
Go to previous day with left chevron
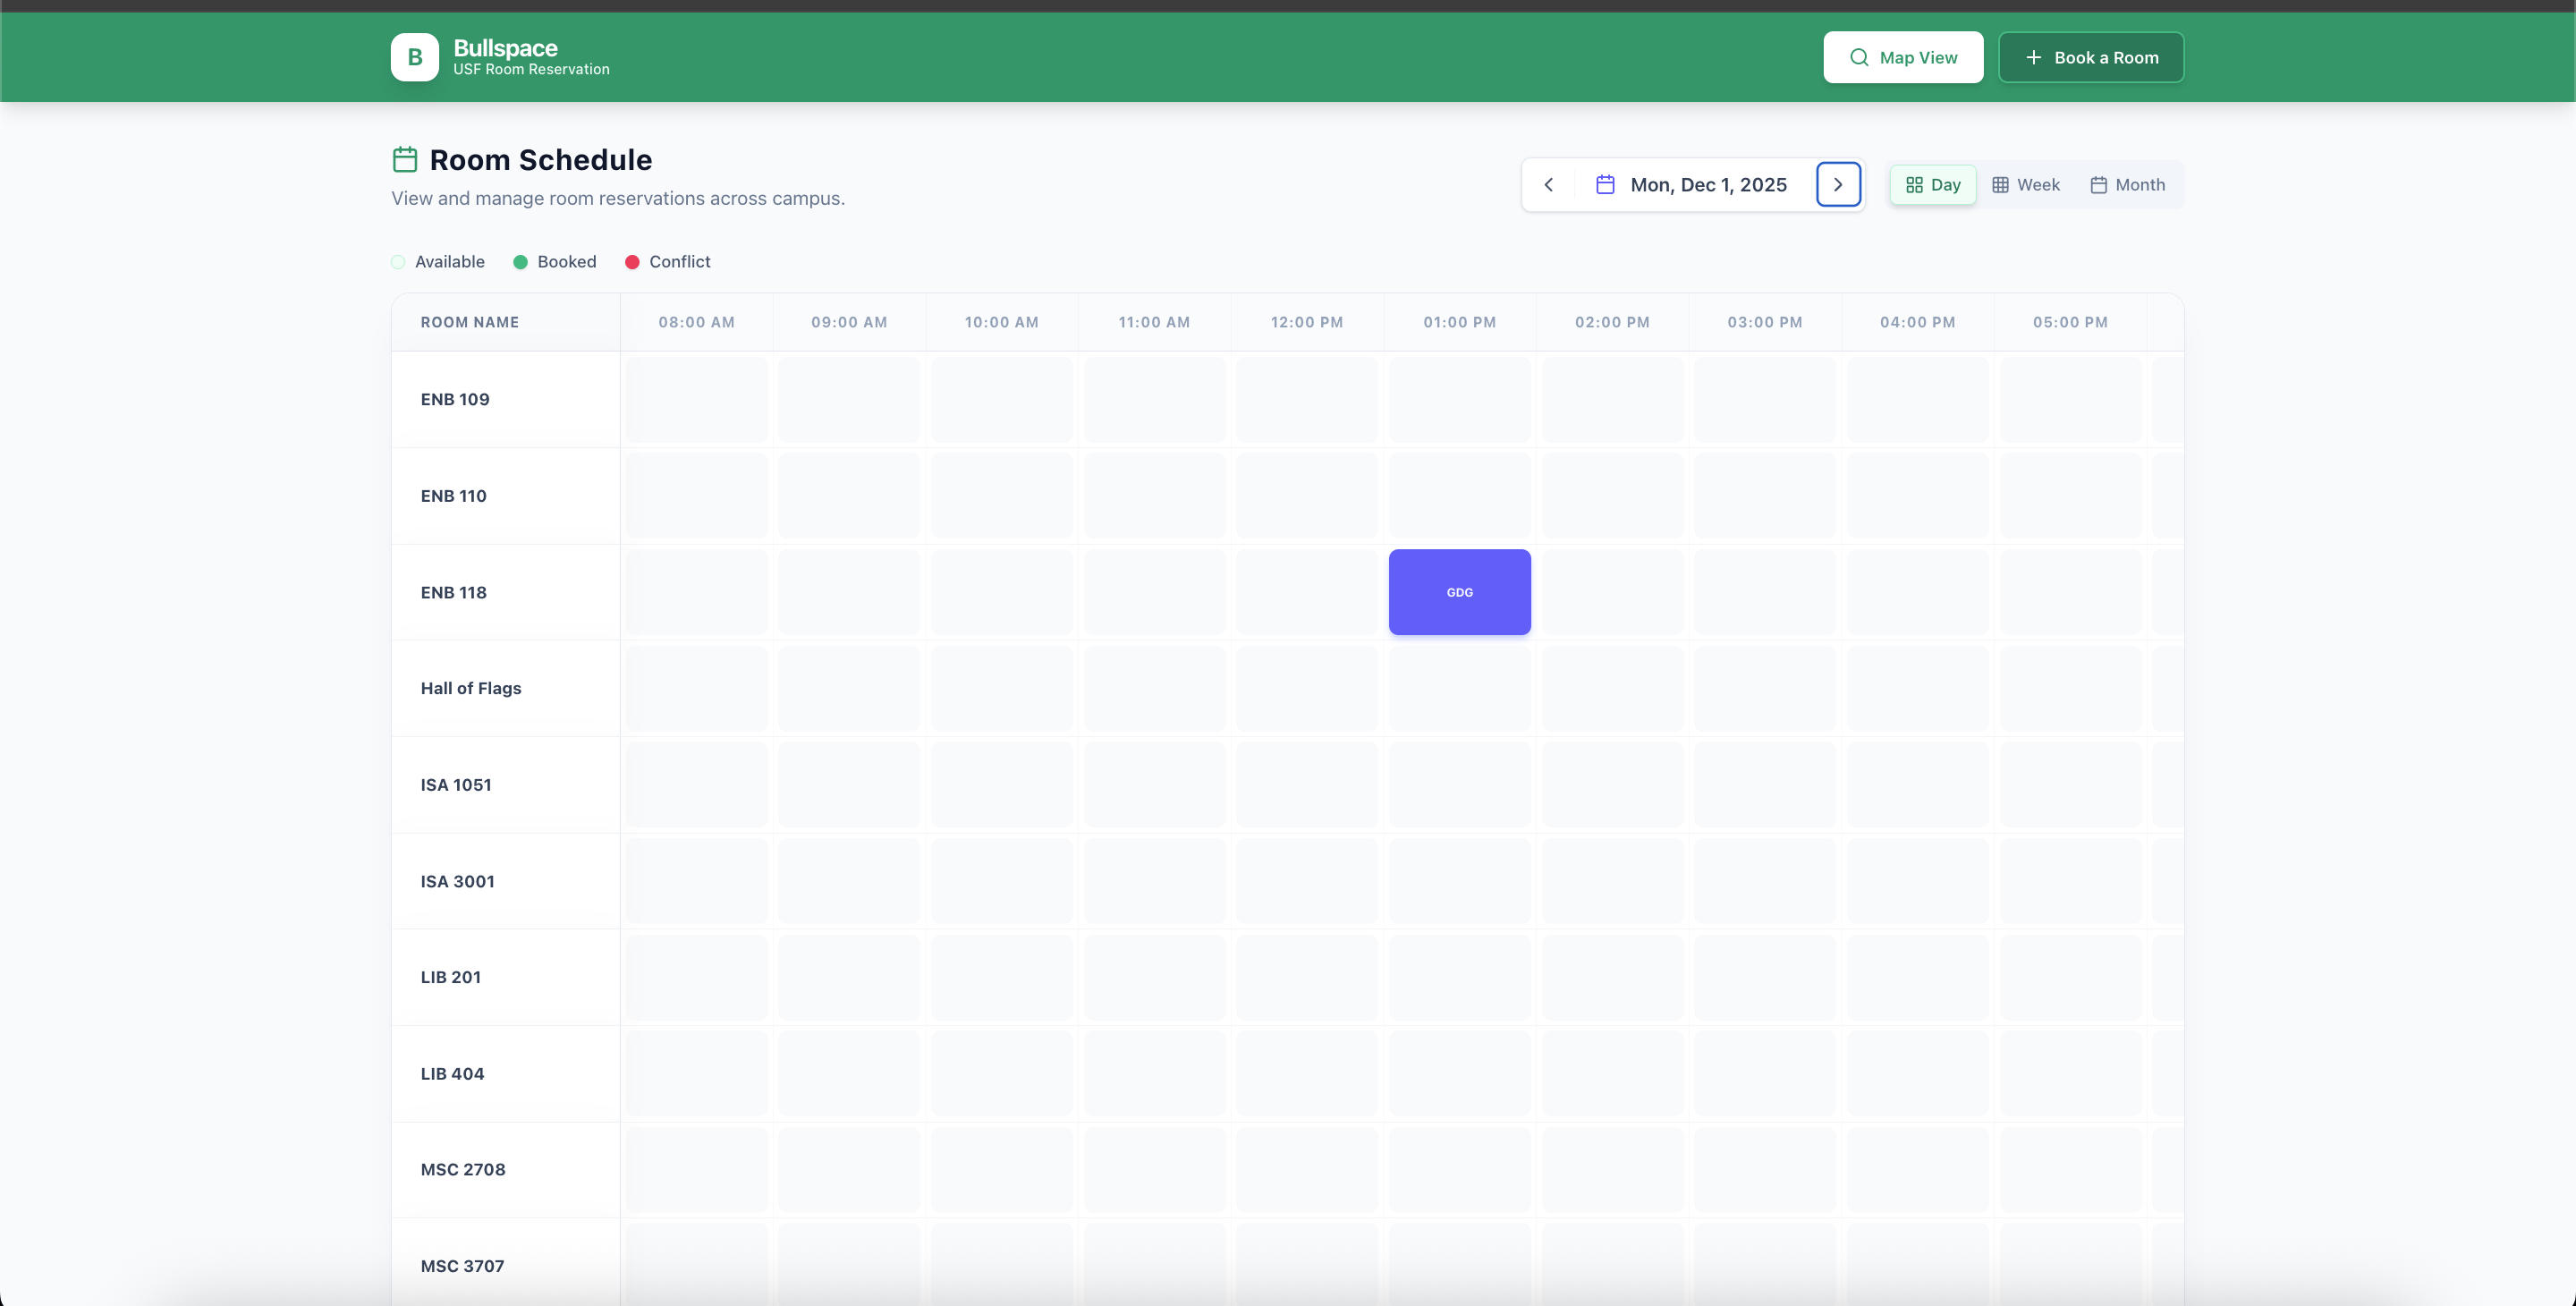coord(1548,184)
